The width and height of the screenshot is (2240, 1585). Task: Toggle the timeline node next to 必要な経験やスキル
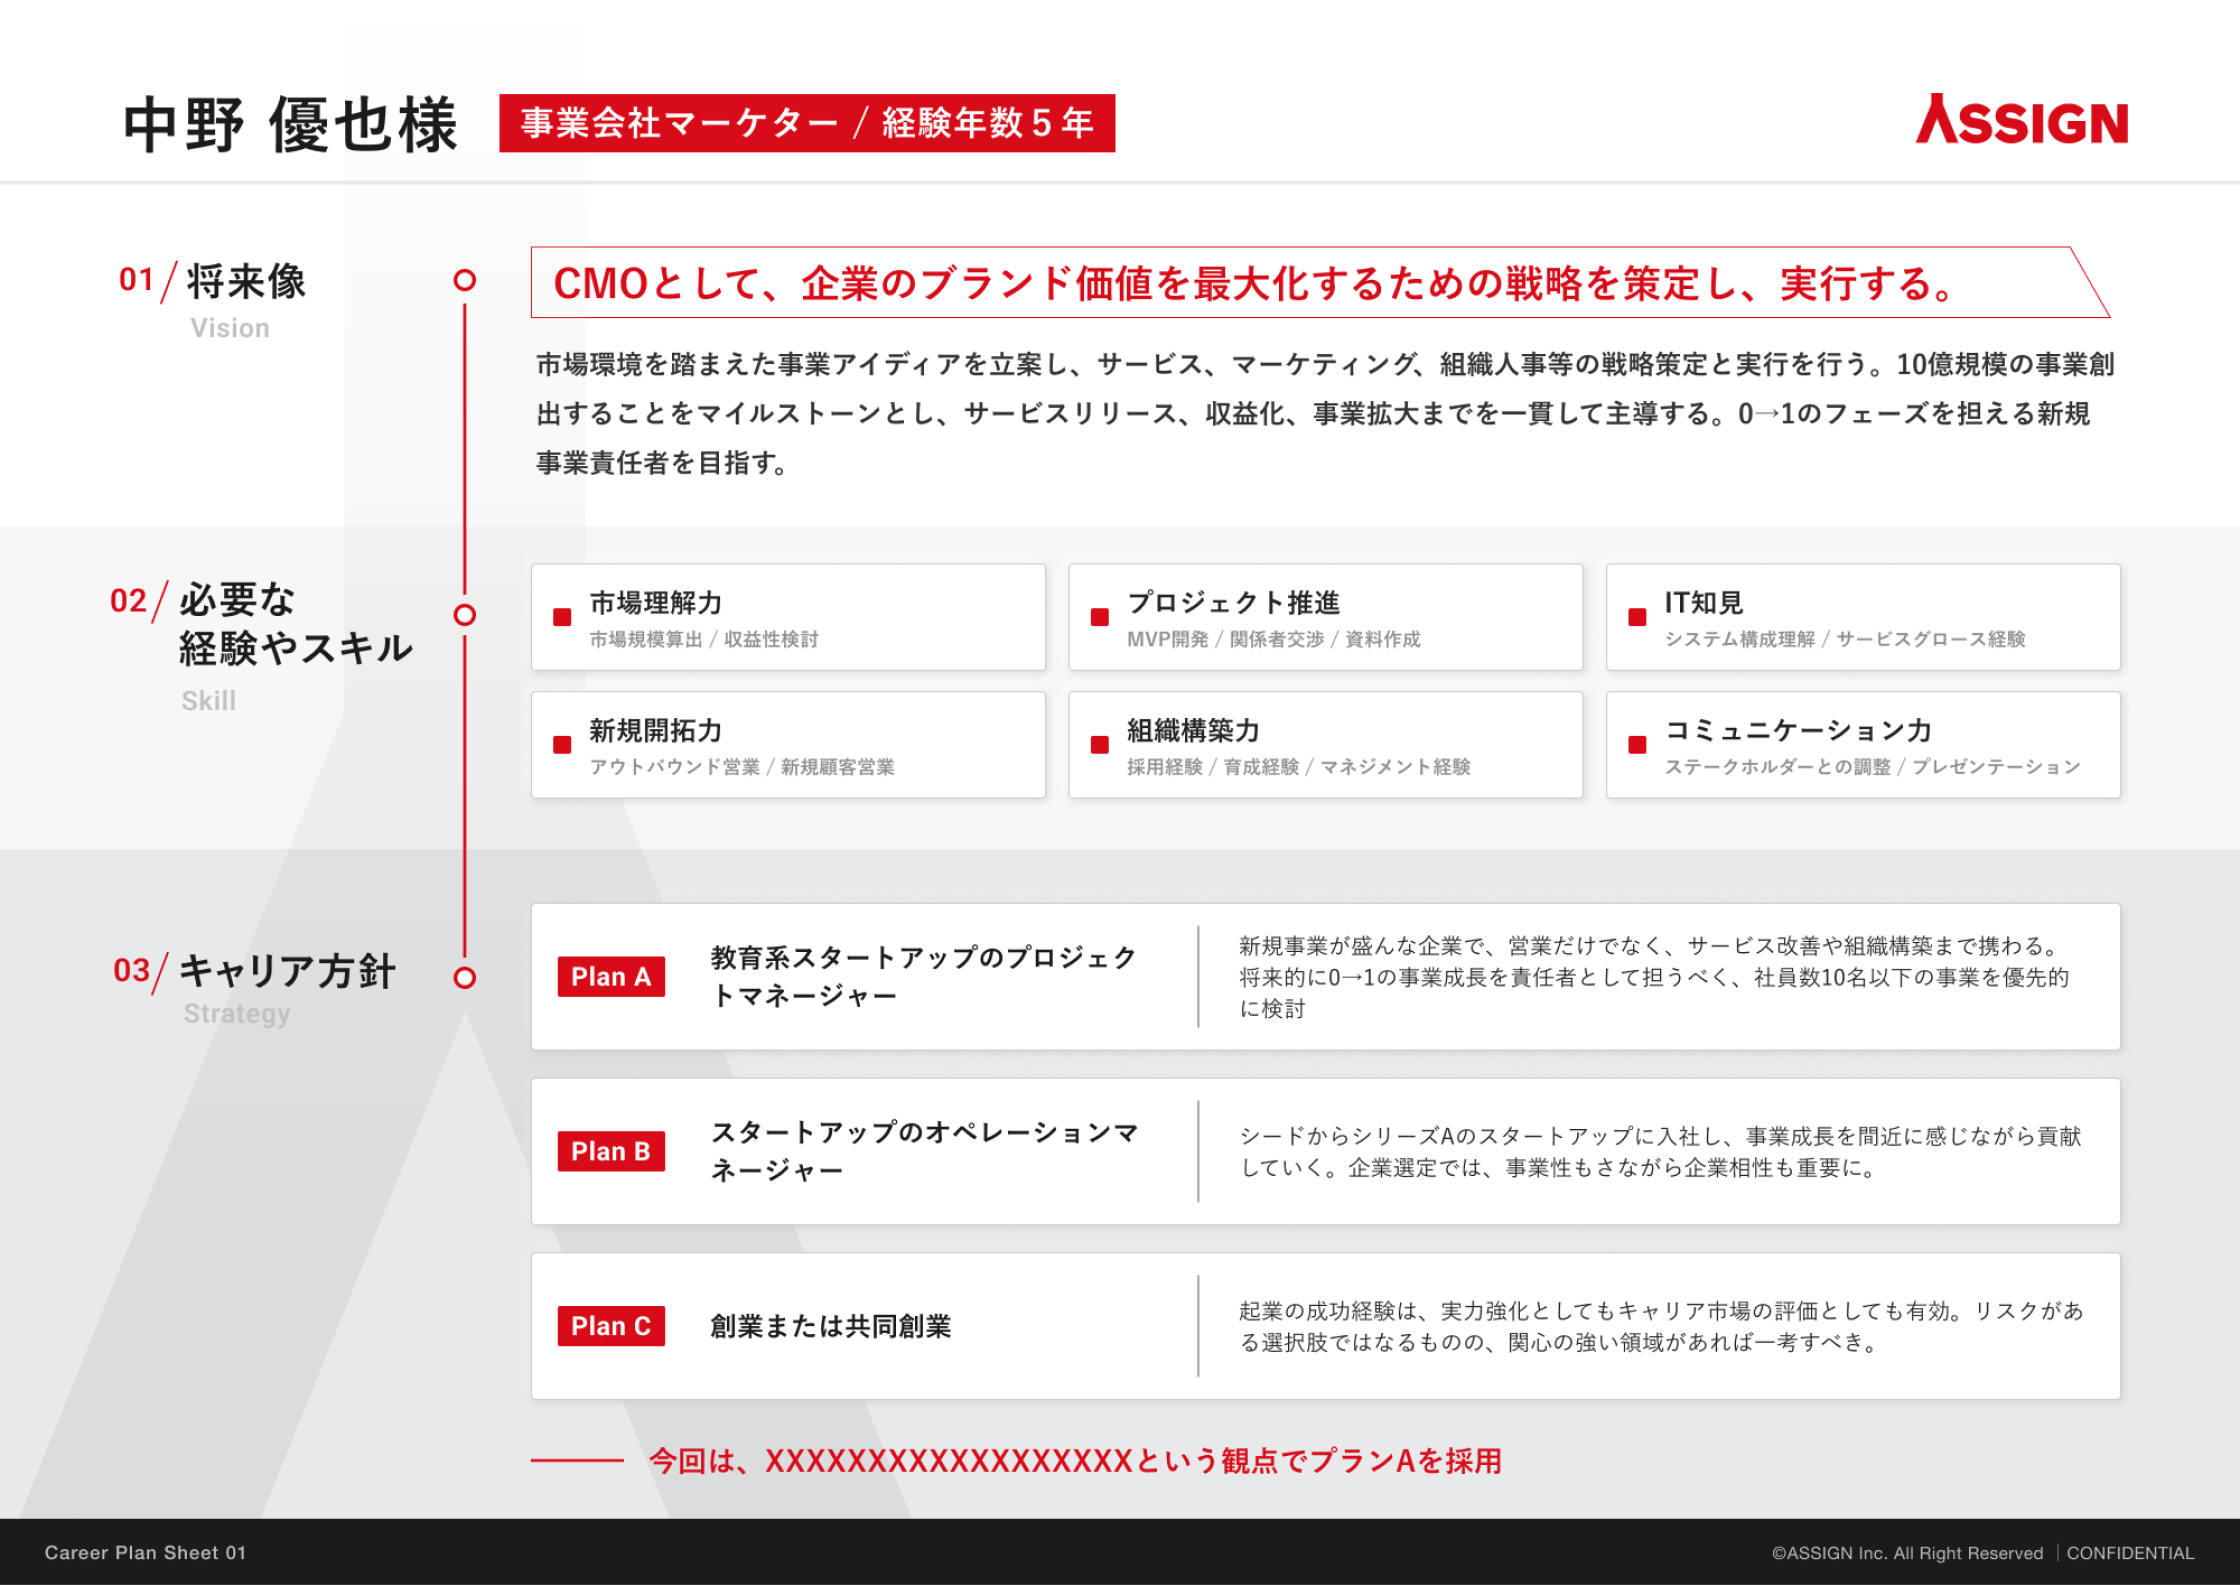pyautogui.click(x=464, y=614)
